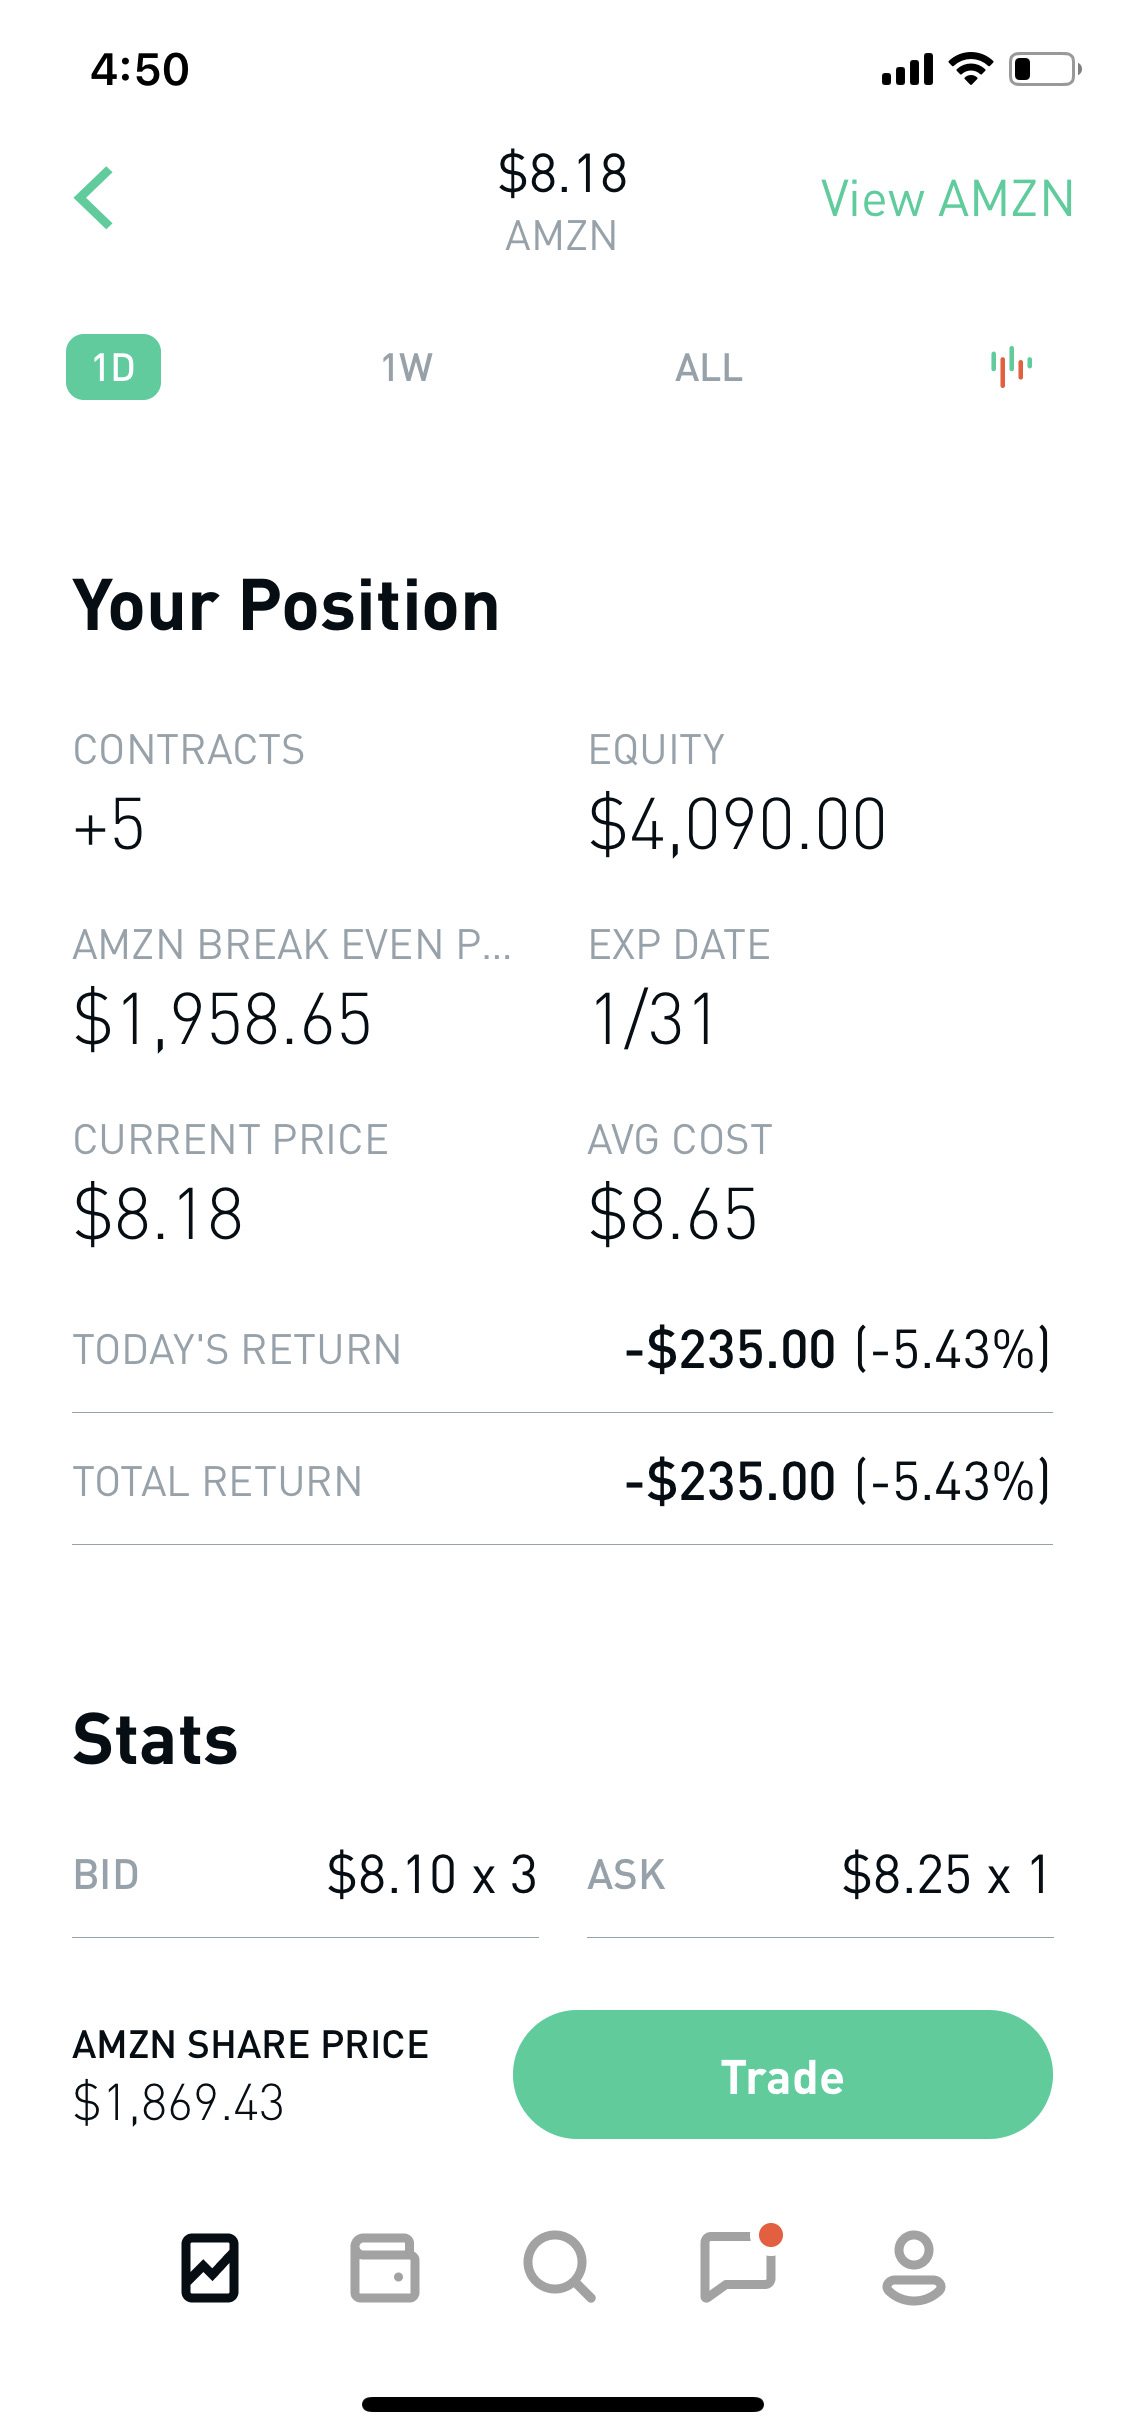Tap the Today's Return row
This screenshot has width=1125, height=2436.
click(x=562, y=1349)
